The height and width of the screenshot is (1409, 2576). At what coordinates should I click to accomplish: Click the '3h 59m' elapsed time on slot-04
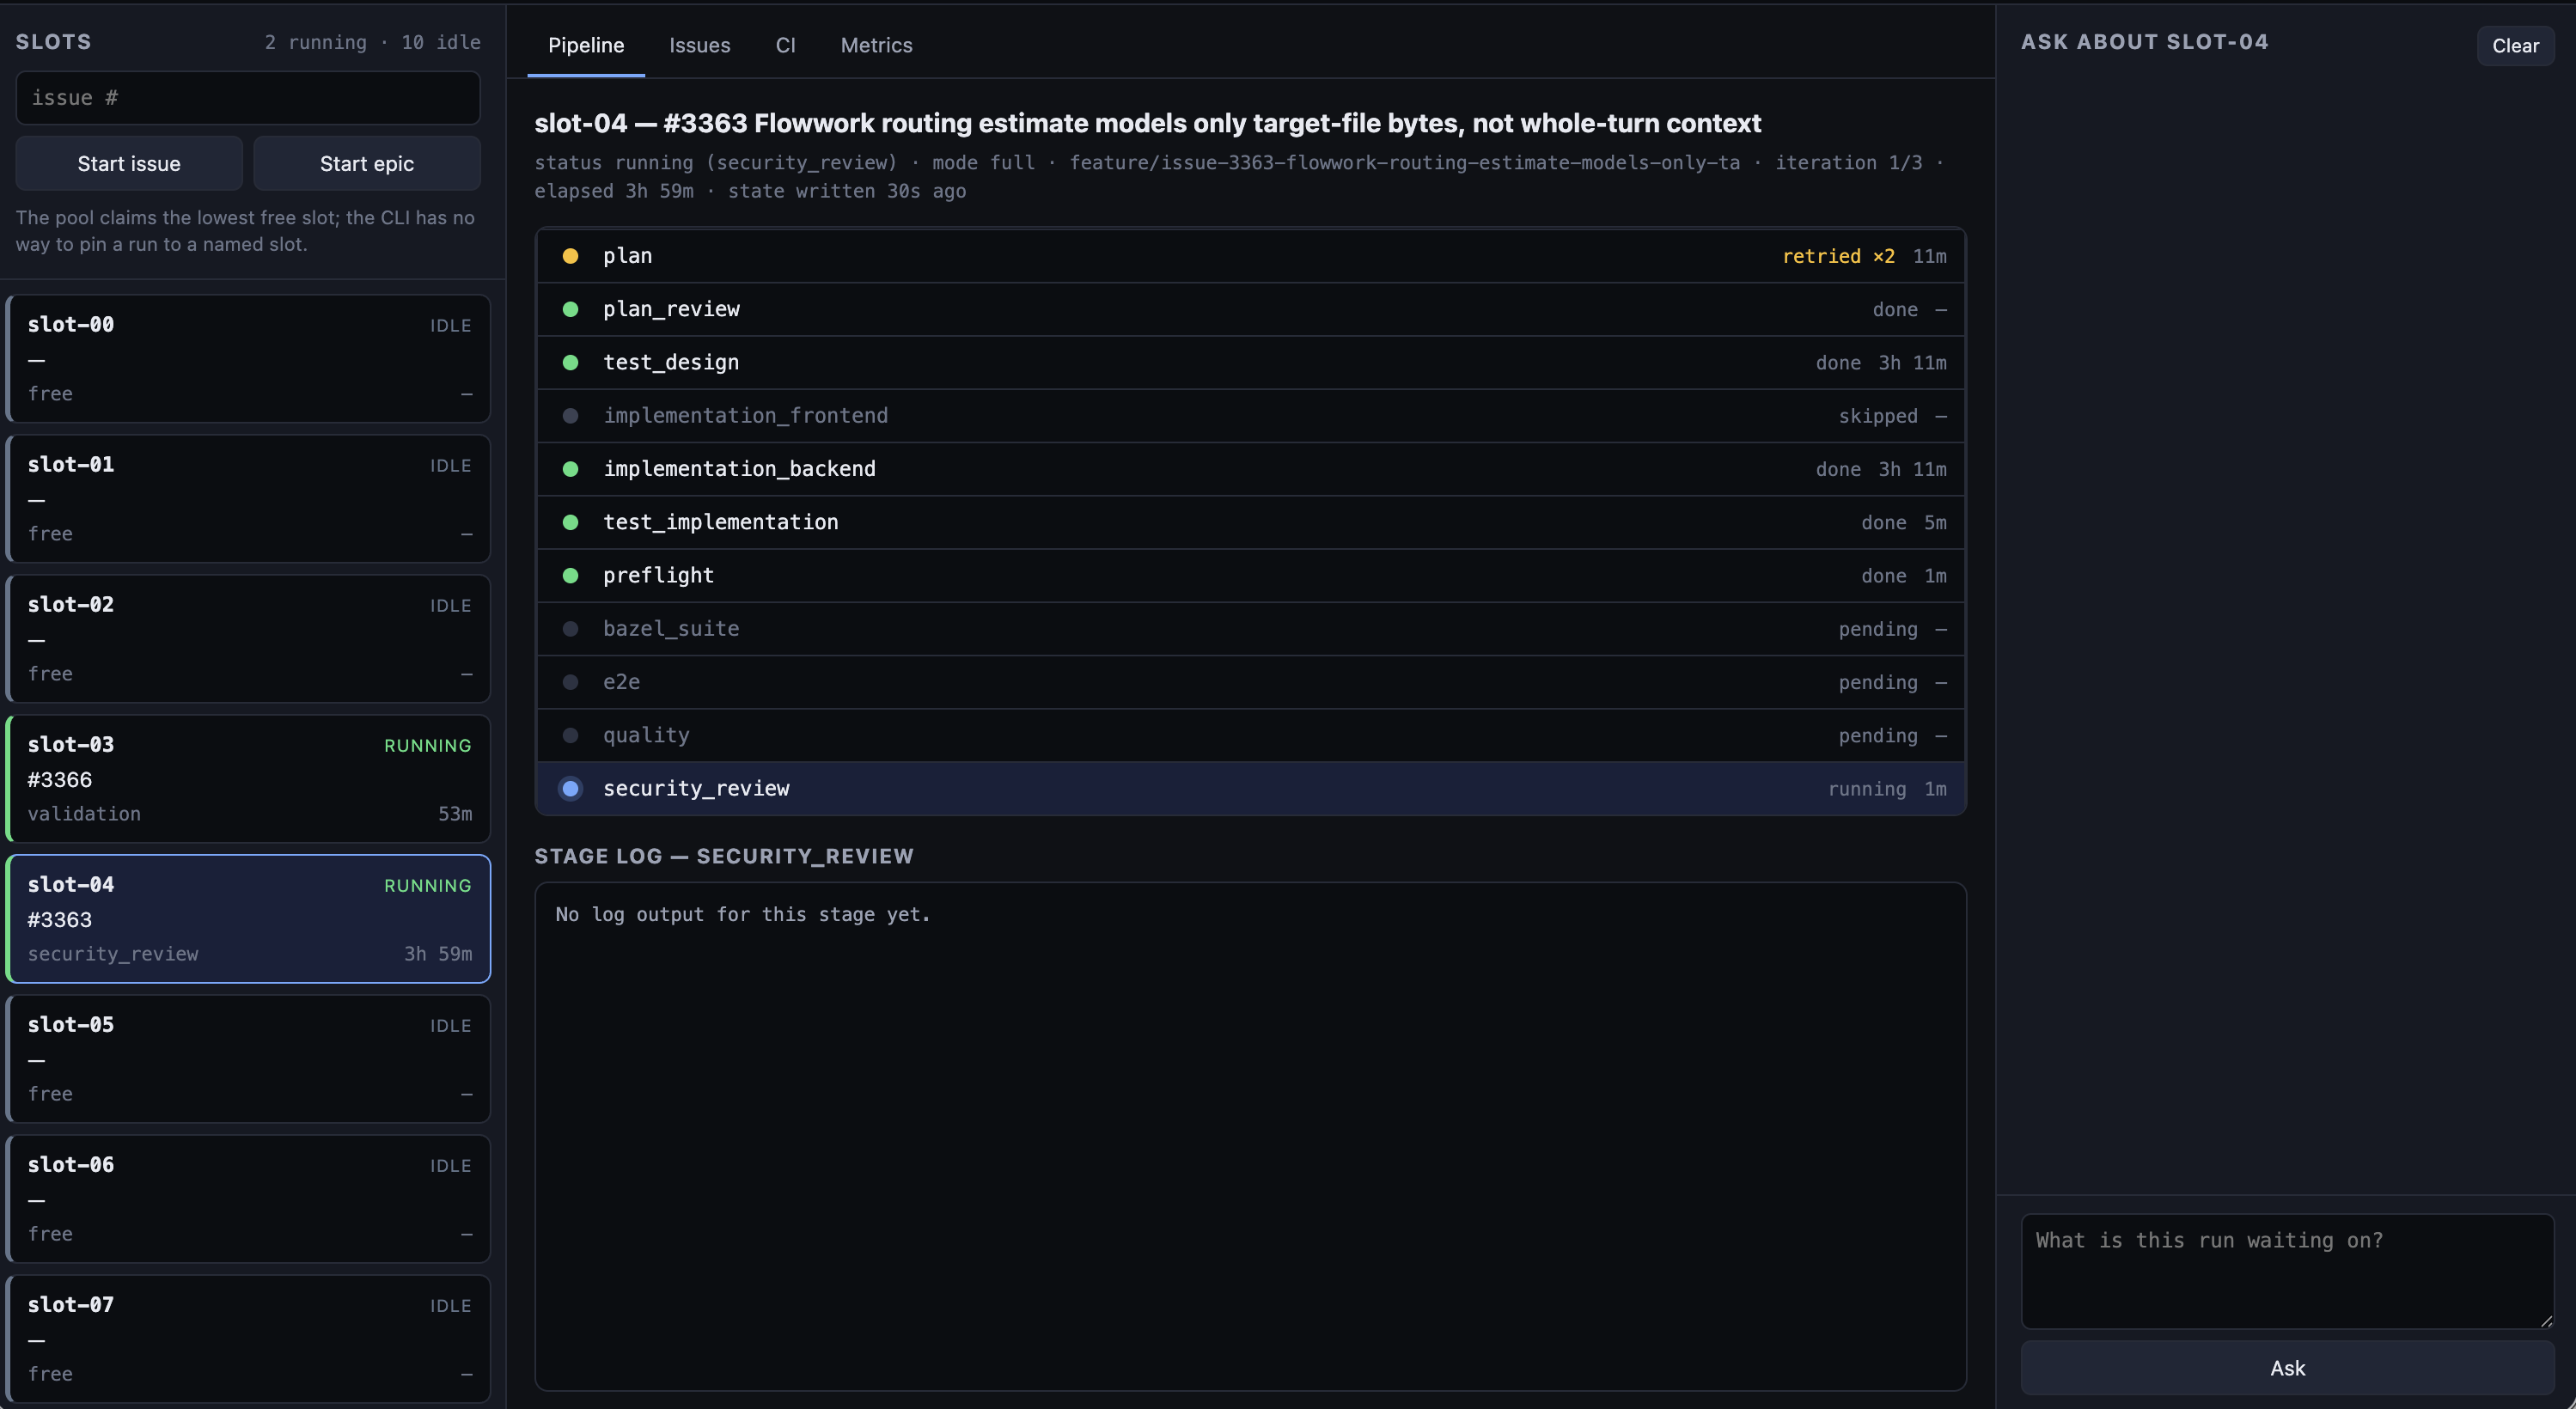pyautogui.click(x=438, y=954)
